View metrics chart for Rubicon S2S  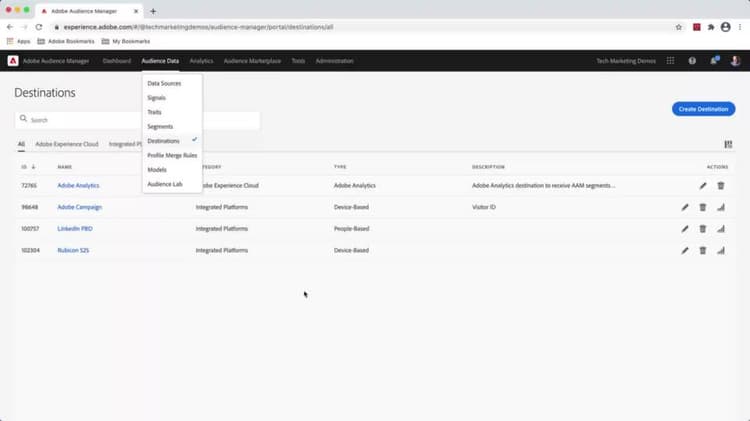tap(721, 250)
